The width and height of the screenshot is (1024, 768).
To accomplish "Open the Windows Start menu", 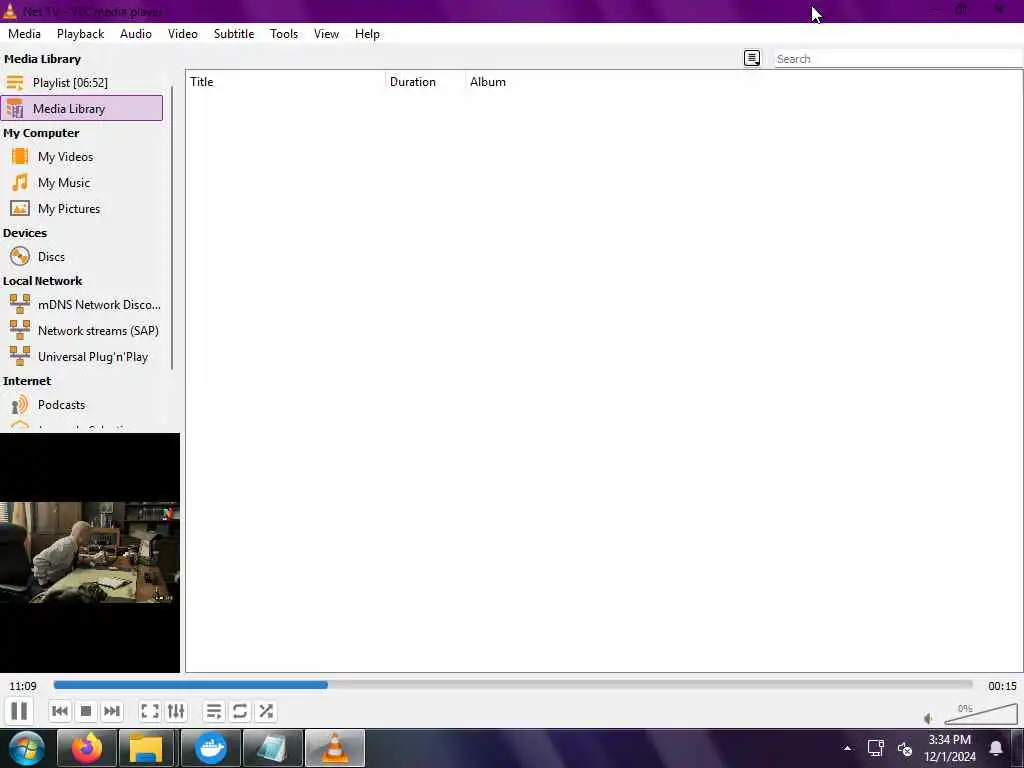I will [27, 748].
